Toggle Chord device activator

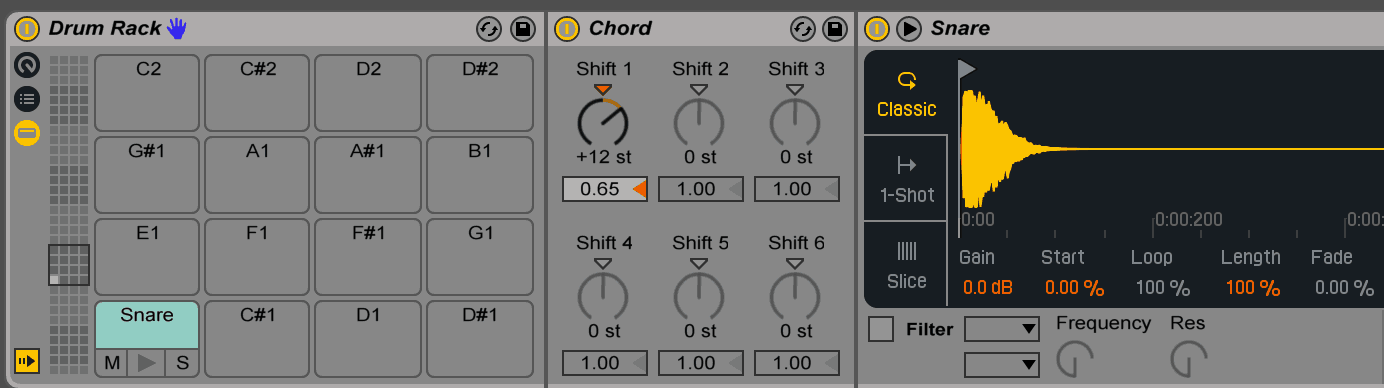coord(567,28)
